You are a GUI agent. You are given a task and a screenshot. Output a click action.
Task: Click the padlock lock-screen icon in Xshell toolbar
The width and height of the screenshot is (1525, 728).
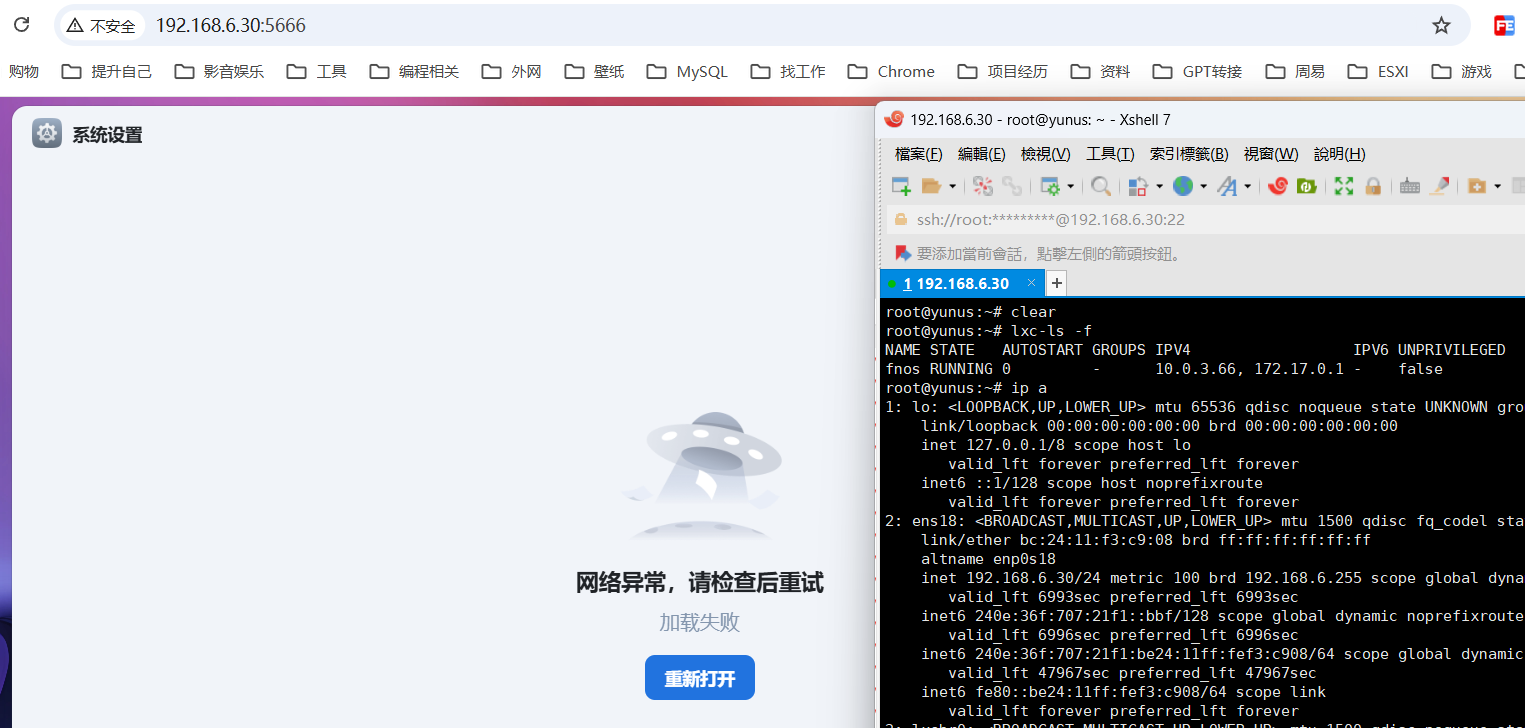[1373, 186]
